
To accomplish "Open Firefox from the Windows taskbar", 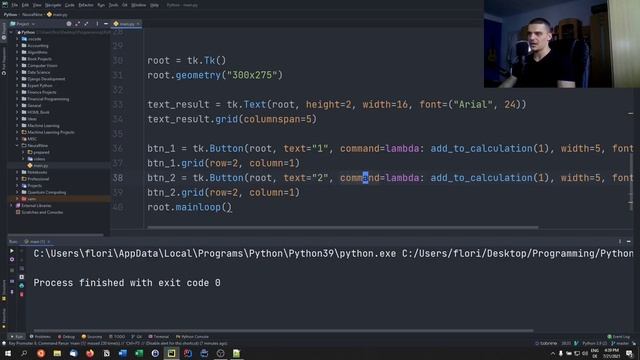I will click(90, 353).
